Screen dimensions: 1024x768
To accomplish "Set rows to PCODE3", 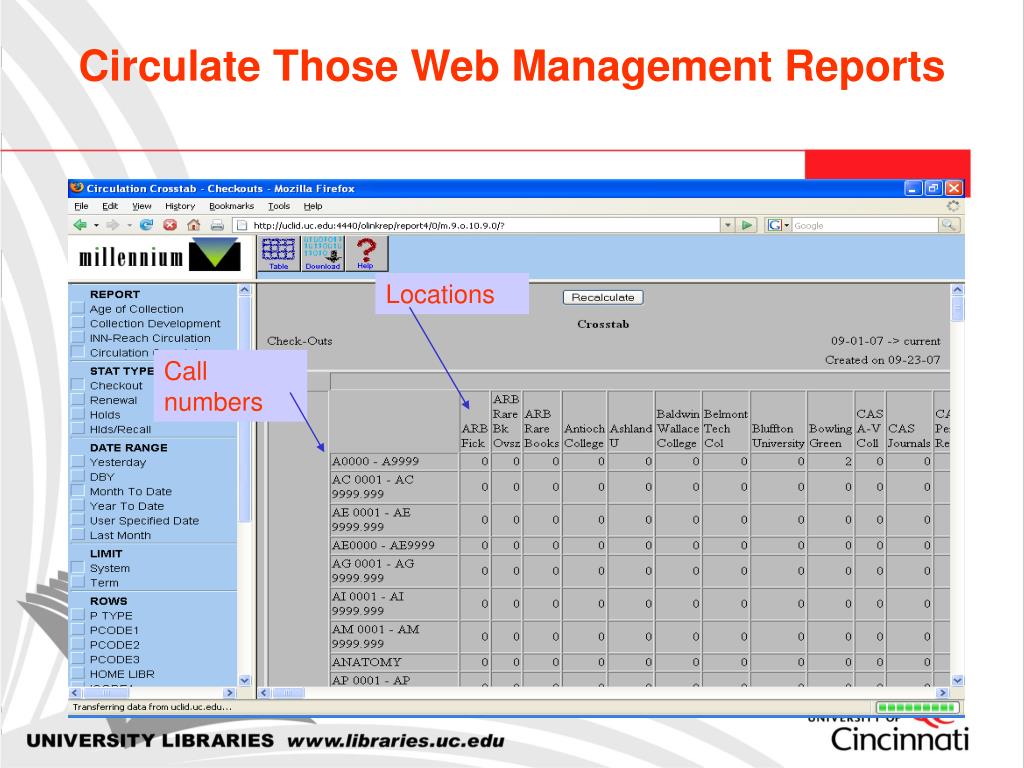I will 115,659.
